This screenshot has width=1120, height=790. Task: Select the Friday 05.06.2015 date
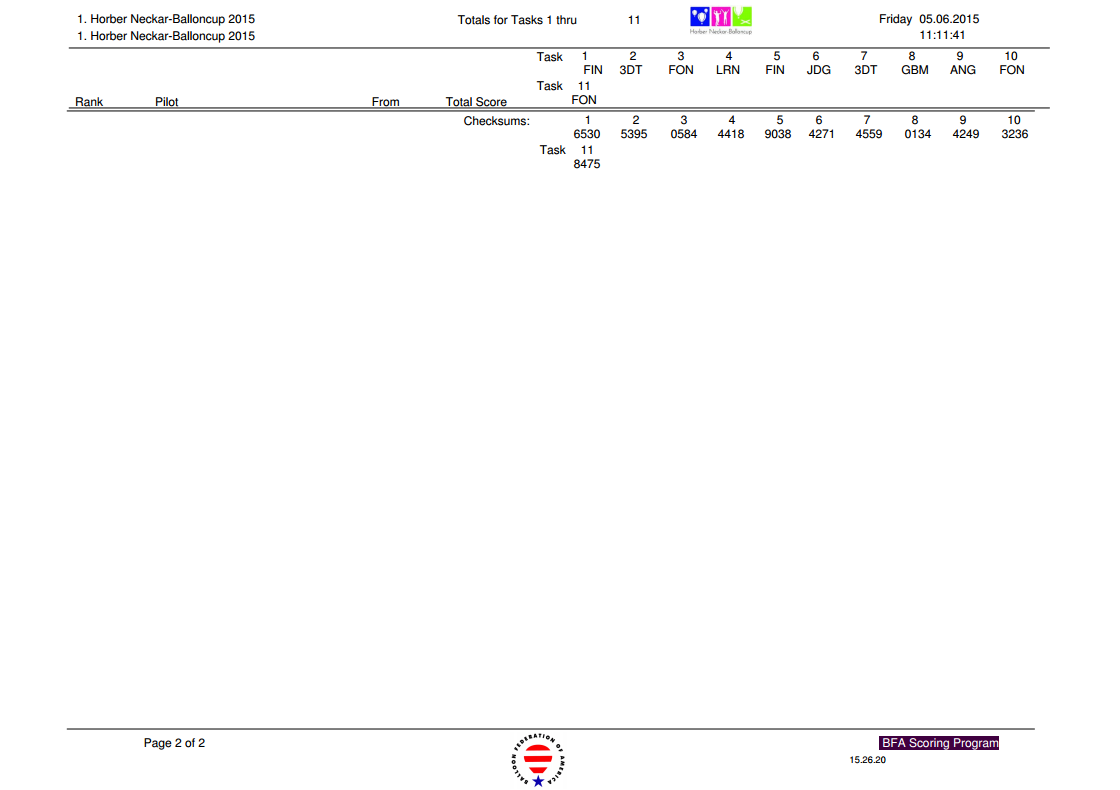click(928, 19)
